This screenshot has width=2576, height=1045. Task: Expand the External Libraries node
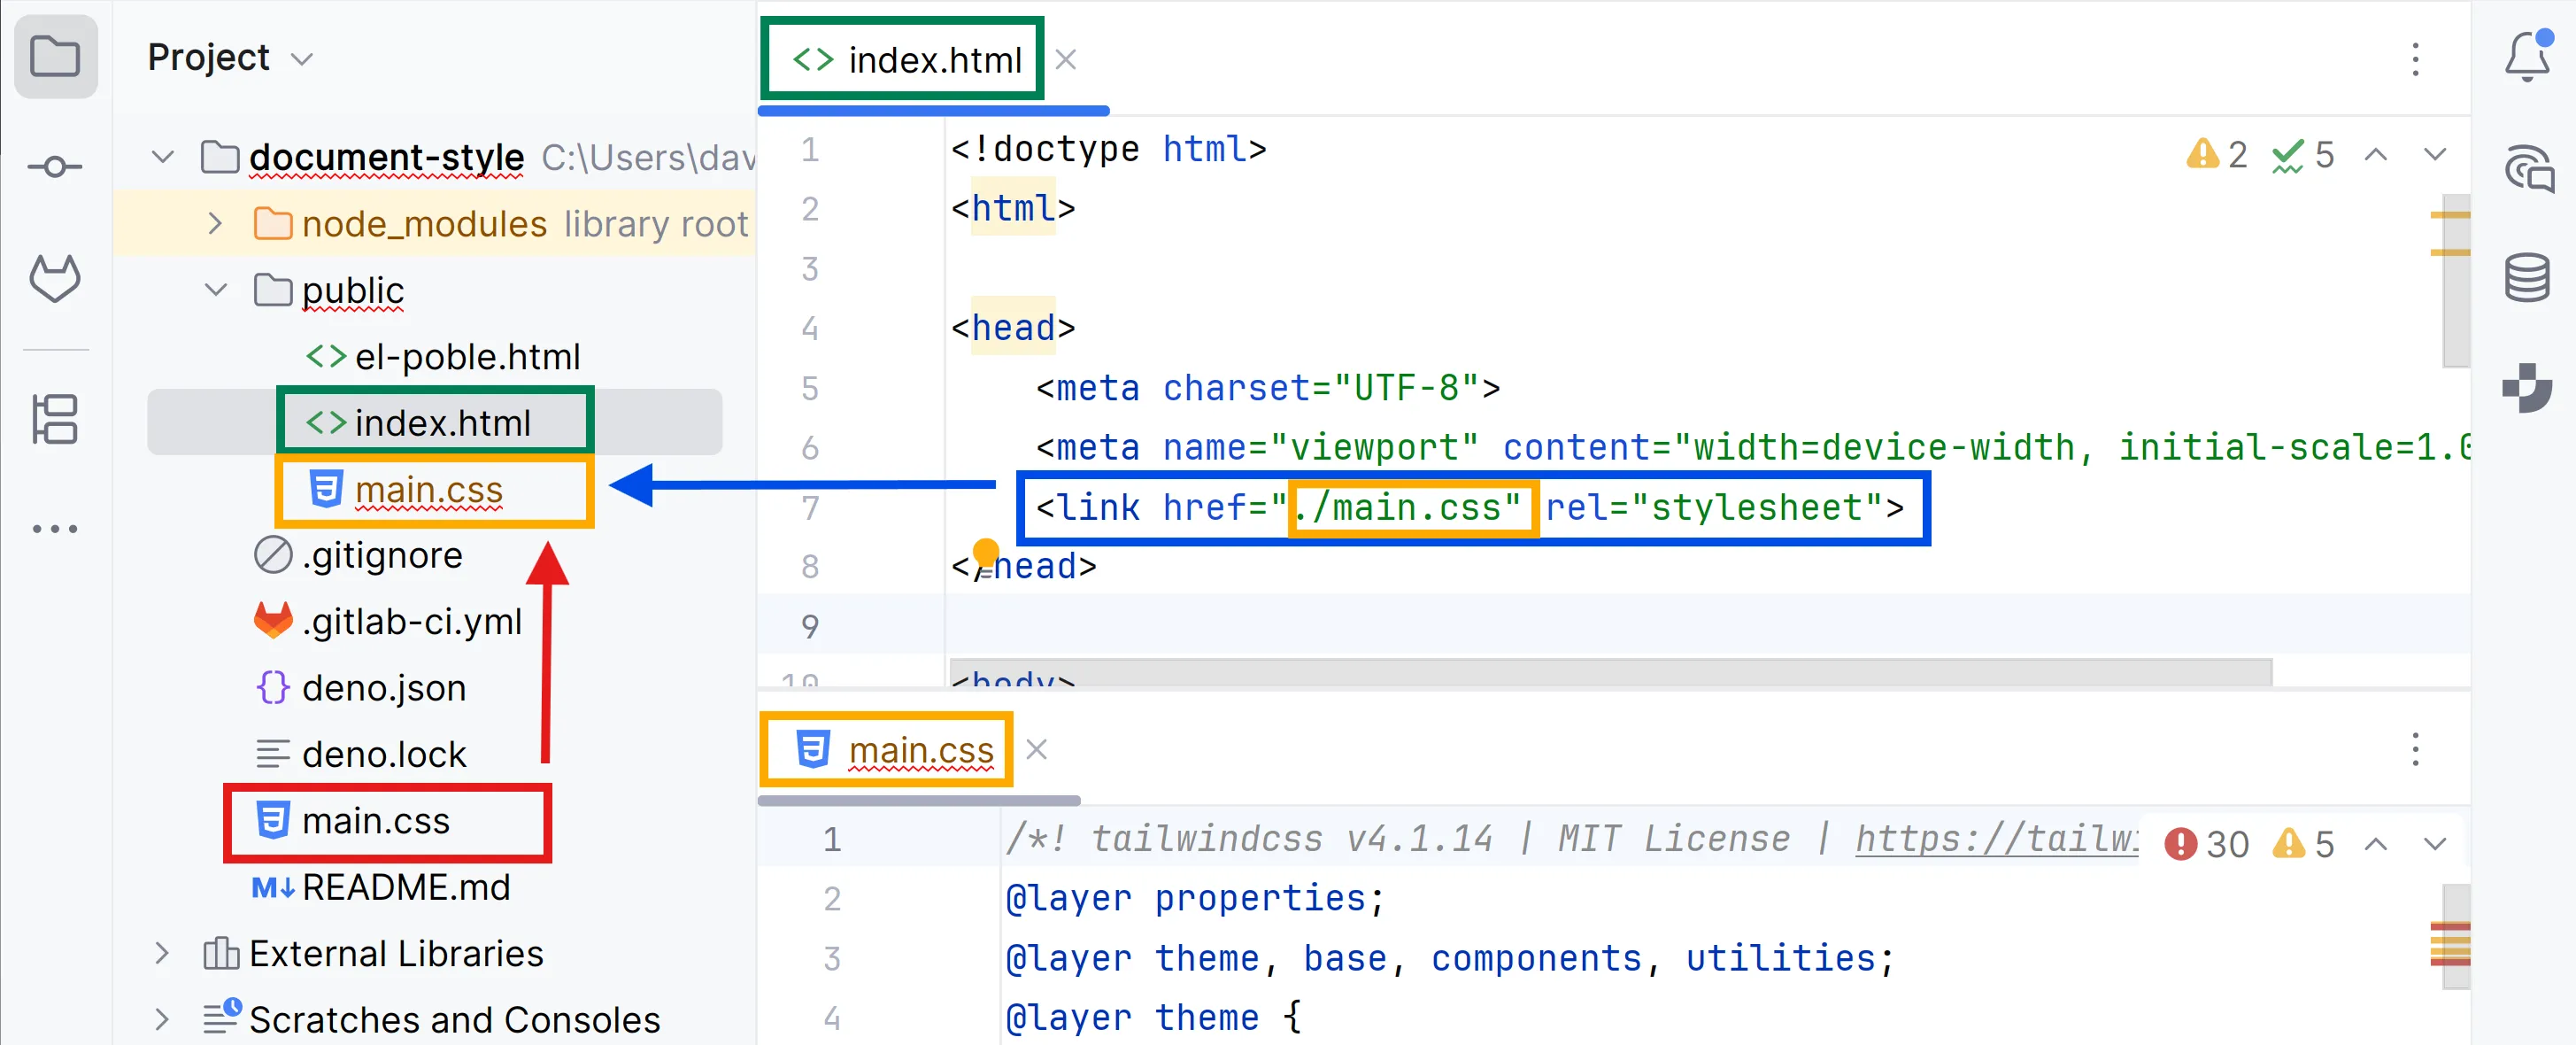pos(162,953)
